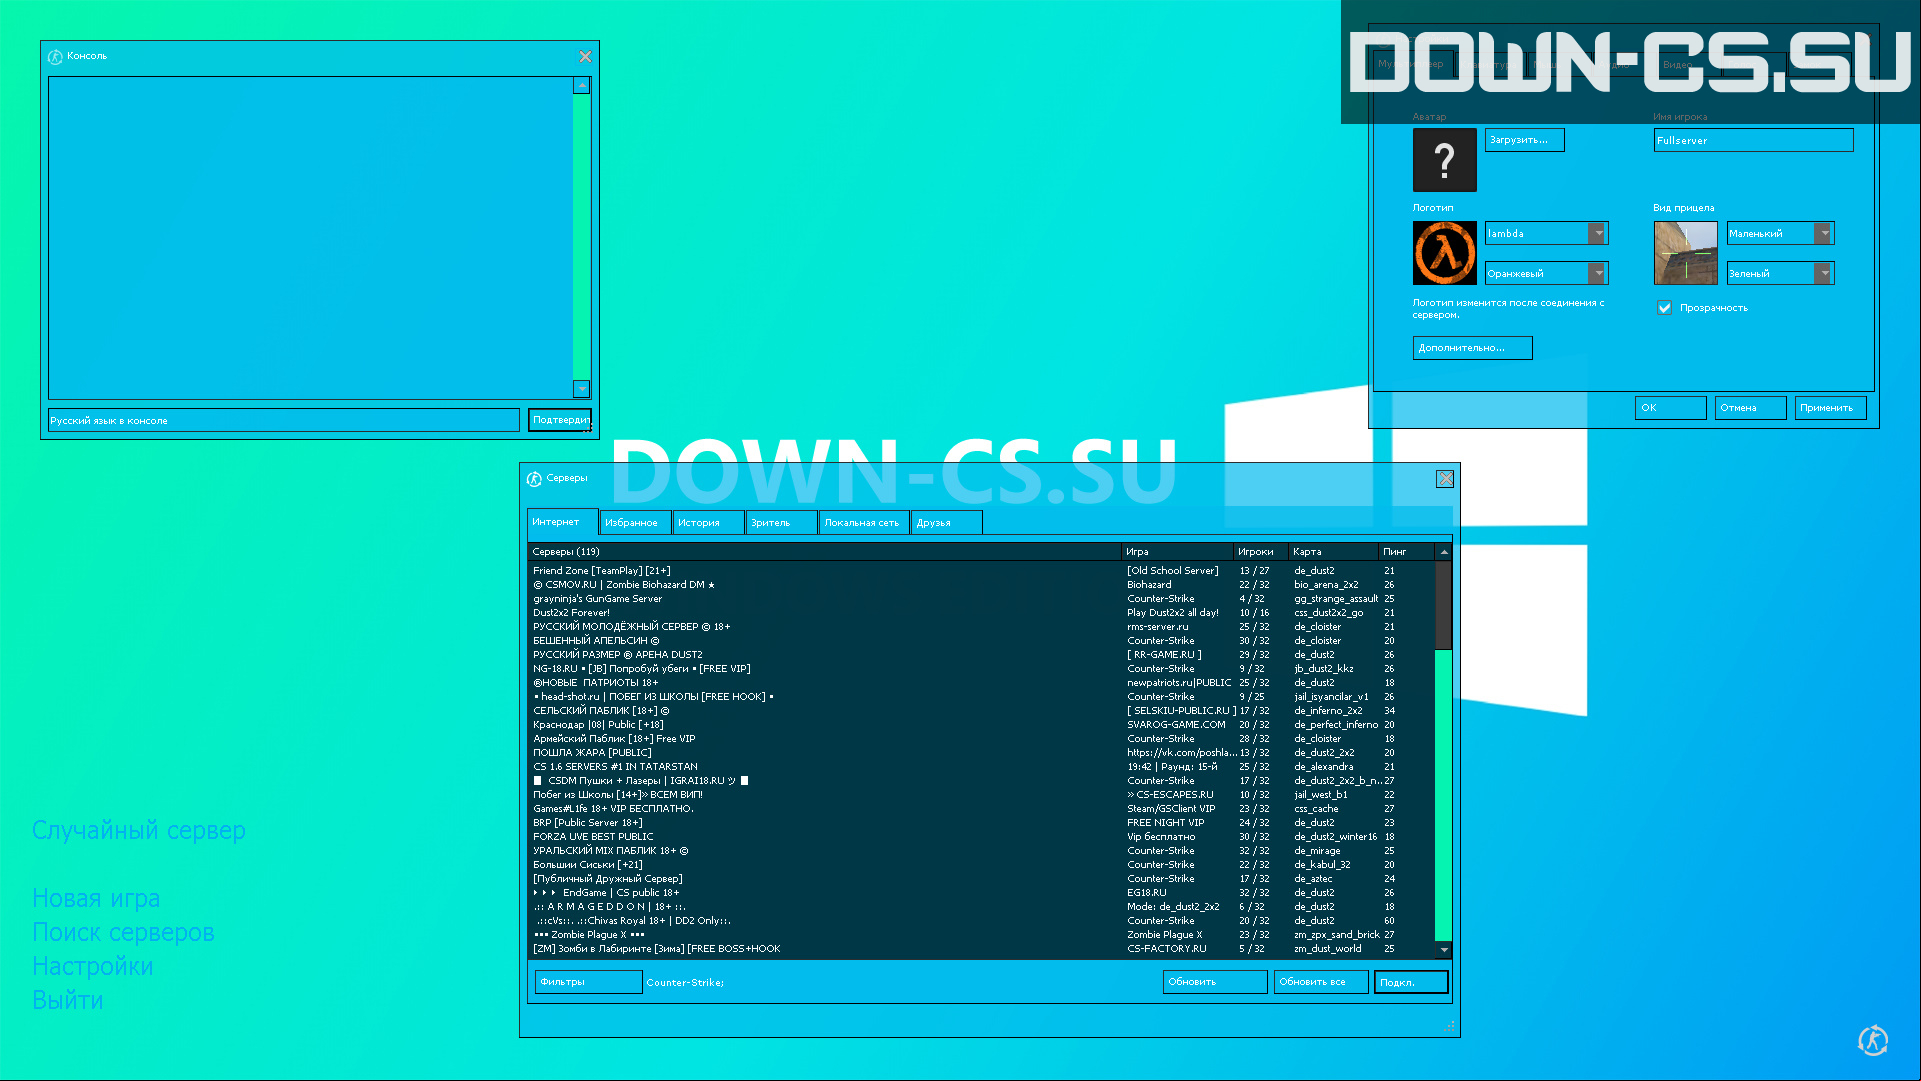
Task: Toggle the Прозрачность checkbox
Action: (1664, 308)
